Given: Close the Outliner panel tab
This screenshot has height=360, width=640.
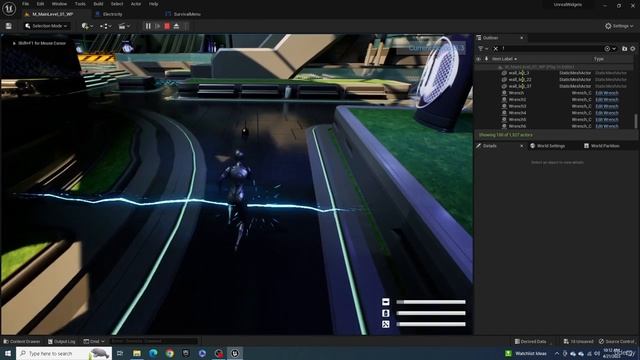Looking at the screenshot, I should point(521,38).
